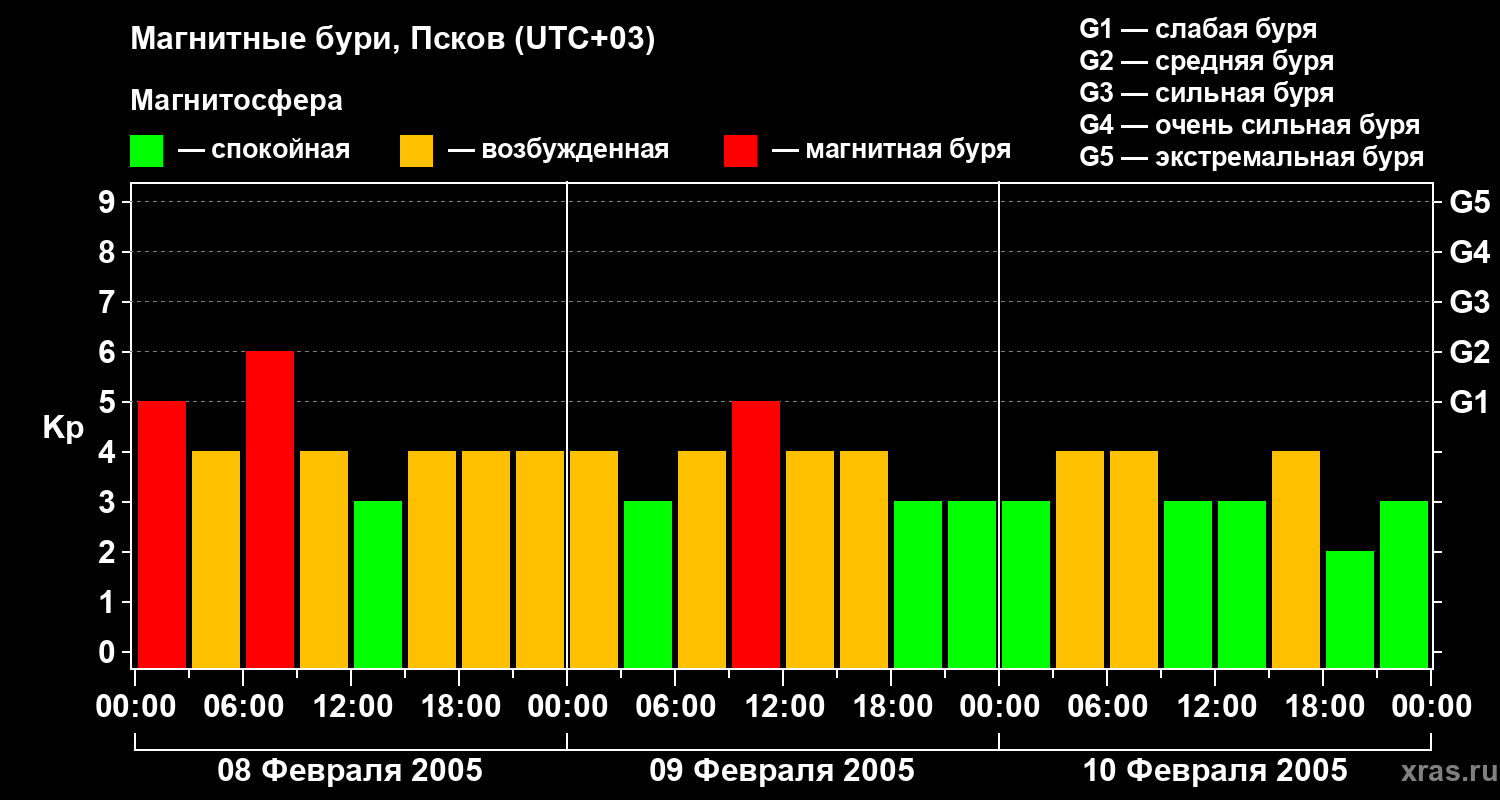Image resolution: width=1500 pixels, height=800 pixels.
Task: Click the '10 Февраля 2005' date label
Action: pyautogui.click(x=1215, y=771)
